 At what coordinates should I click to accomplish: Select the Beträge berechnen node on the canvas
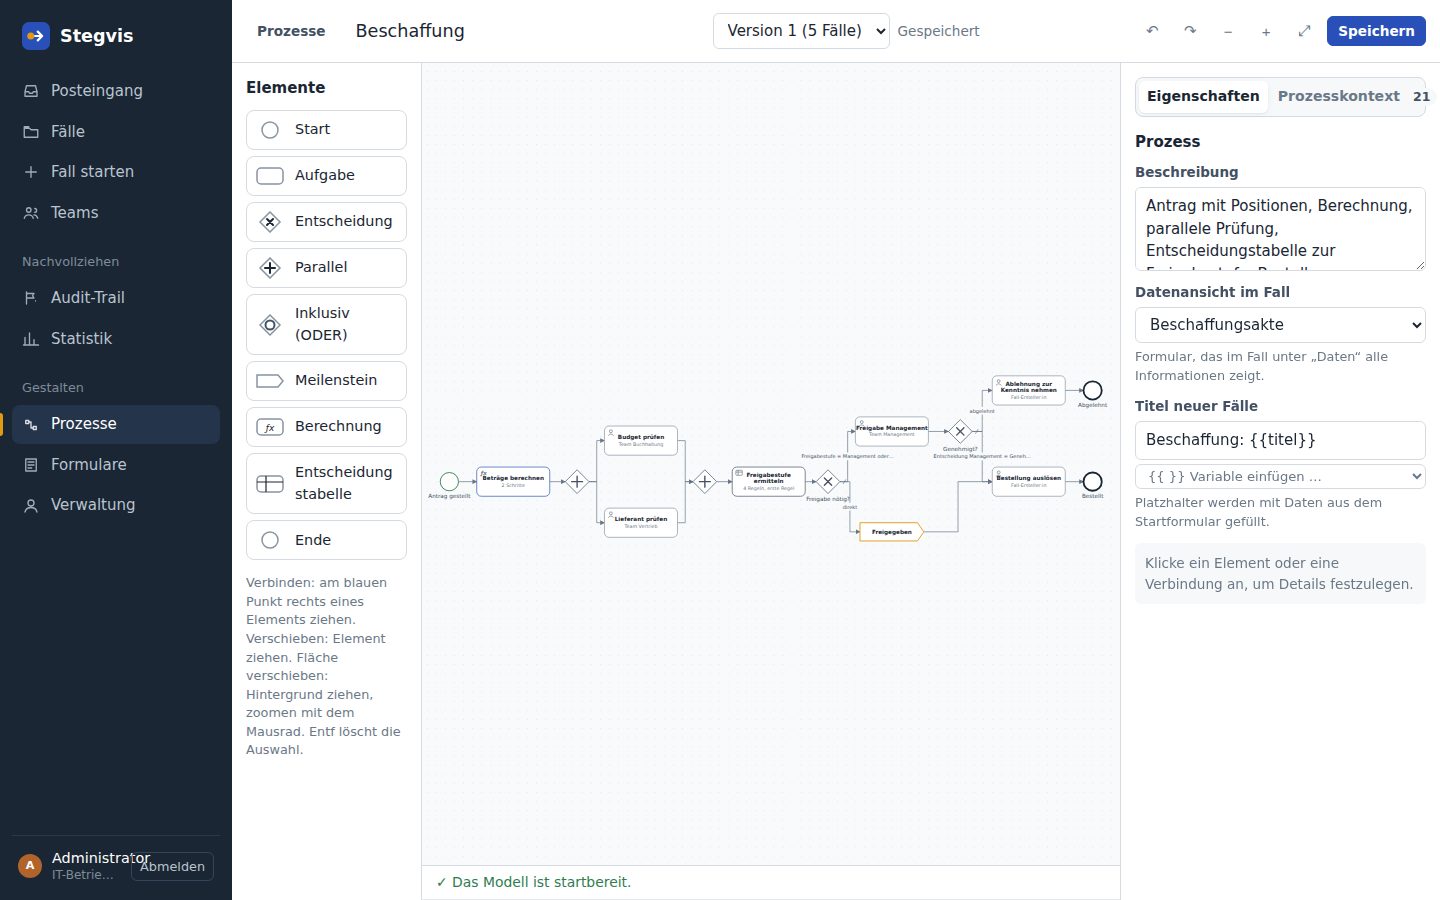coord(513,481)
